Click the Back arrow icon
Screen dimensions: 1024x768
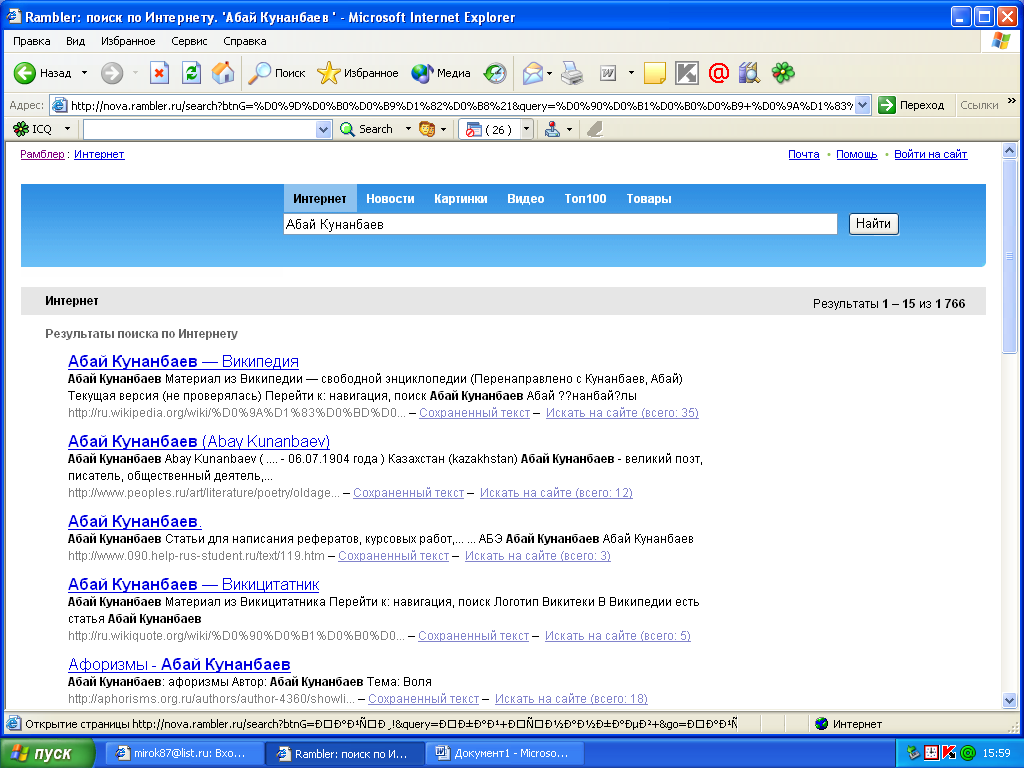point(25,72)
